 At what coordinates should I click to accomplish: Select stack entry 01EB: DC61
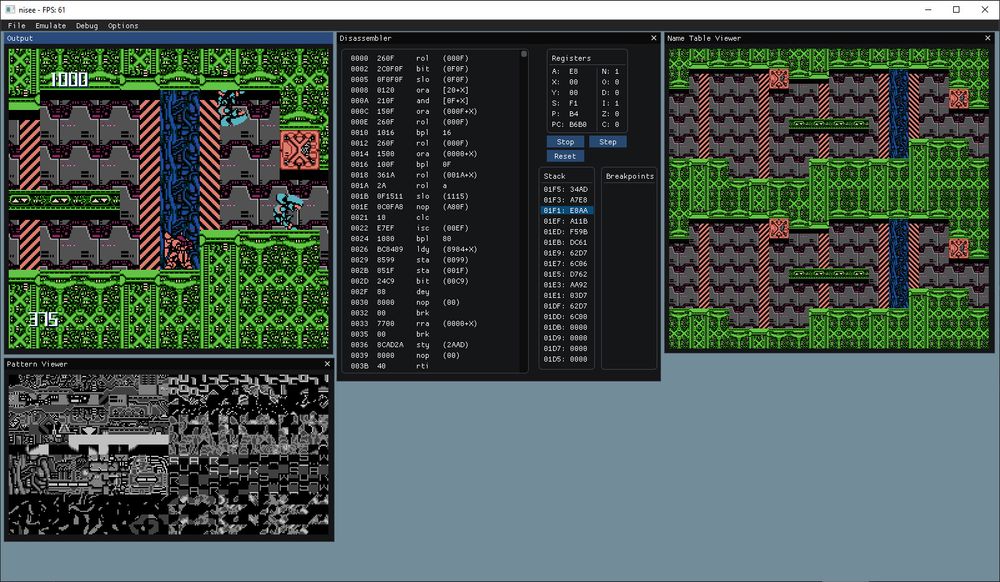pyautogui.click(x=566, y=242)
